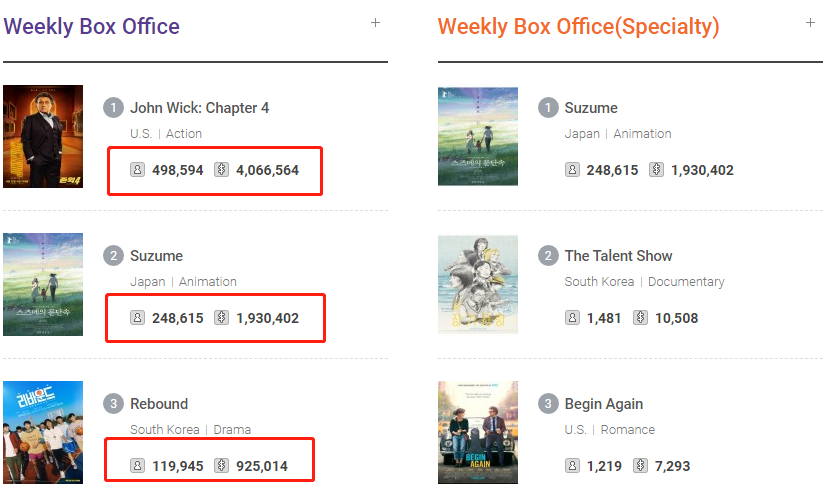The height and width of the screenshot is (497, 840).
Task: Click the admissions icon beside John Wick's 498,594
Action: pyautogui.click(x=137, y=170)
